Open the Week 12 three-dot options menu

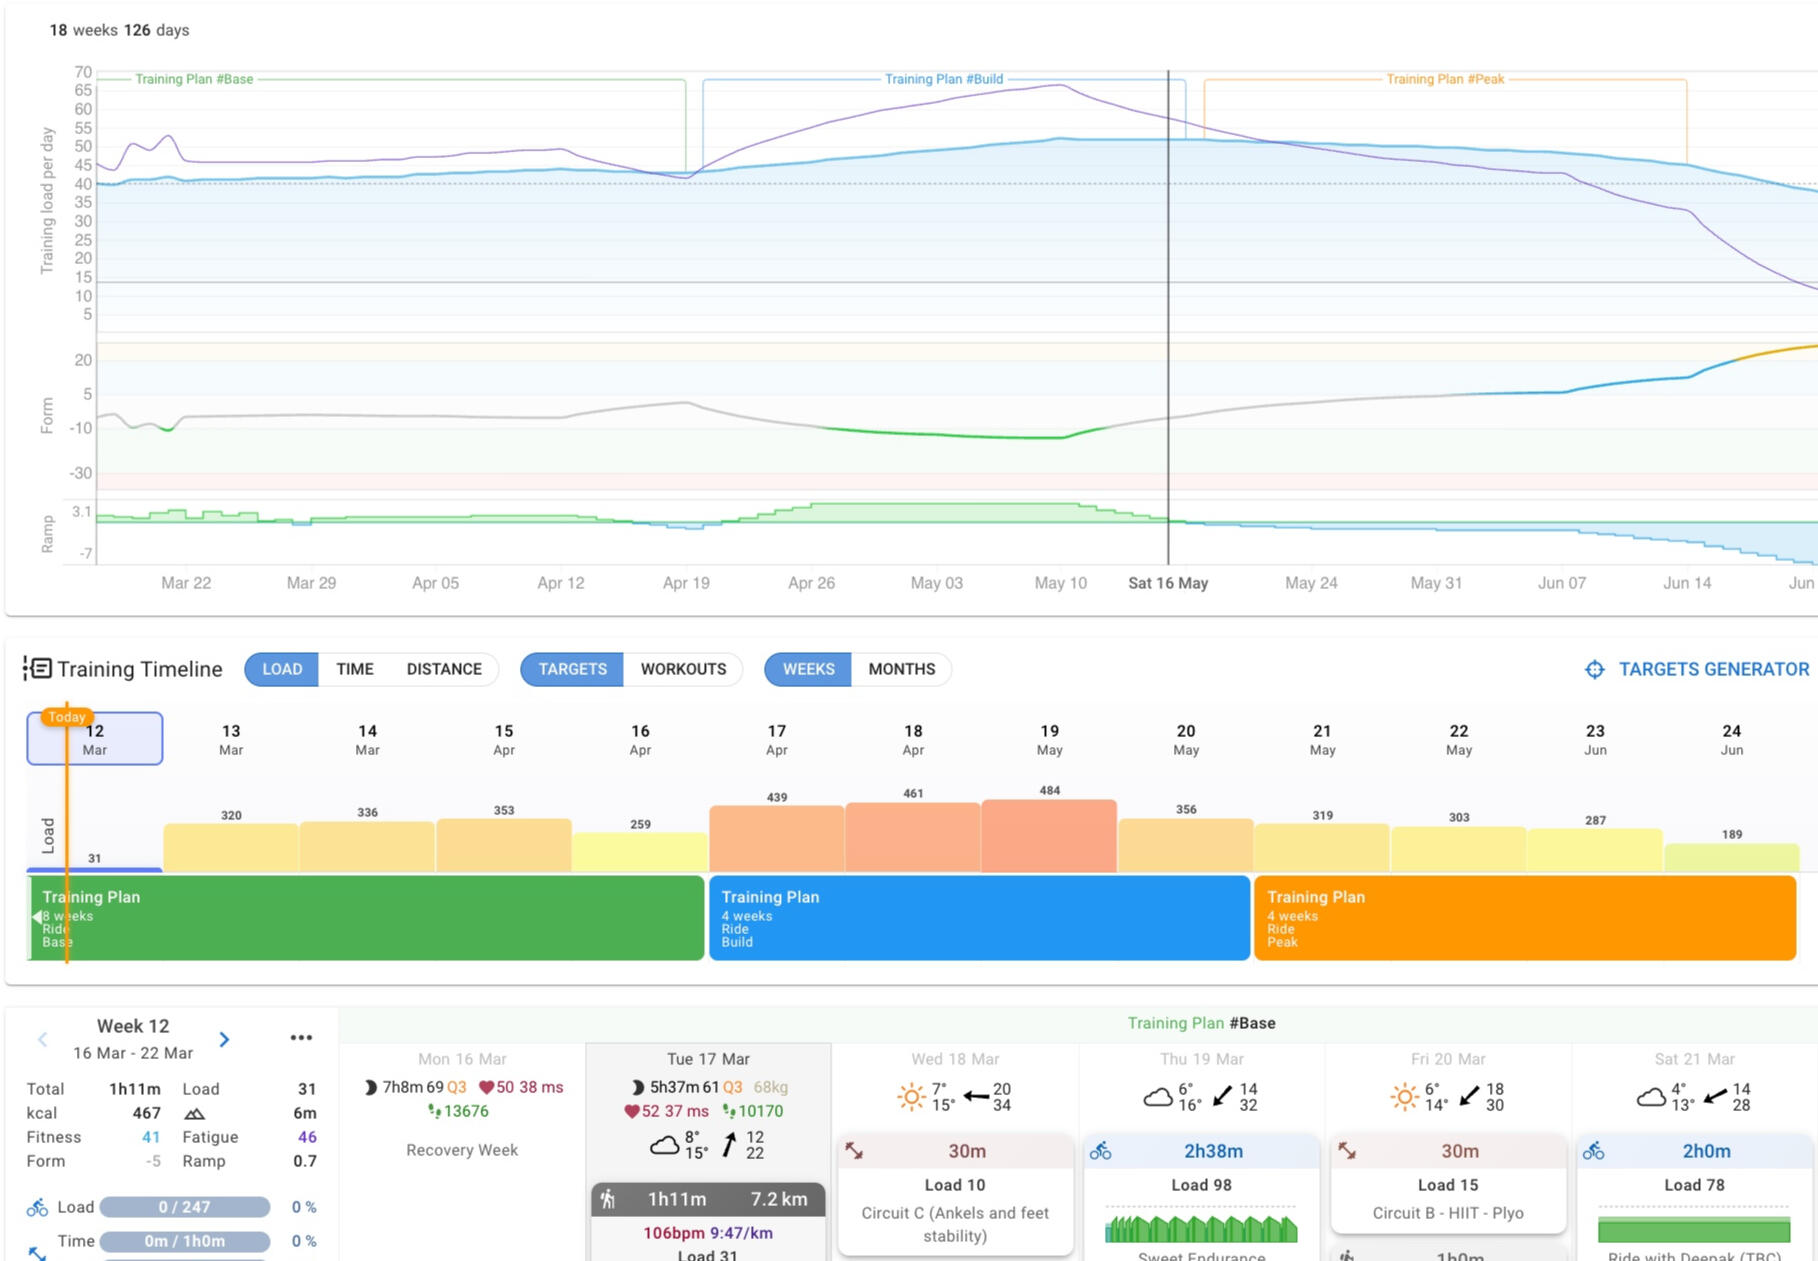point(301,1038)
